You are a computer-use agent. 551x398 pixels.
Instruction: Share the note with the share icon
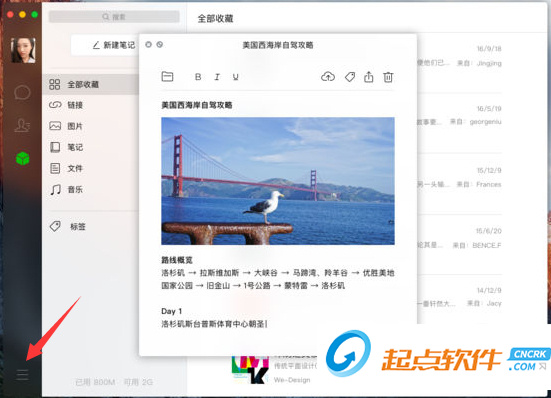tap(369, 77)
